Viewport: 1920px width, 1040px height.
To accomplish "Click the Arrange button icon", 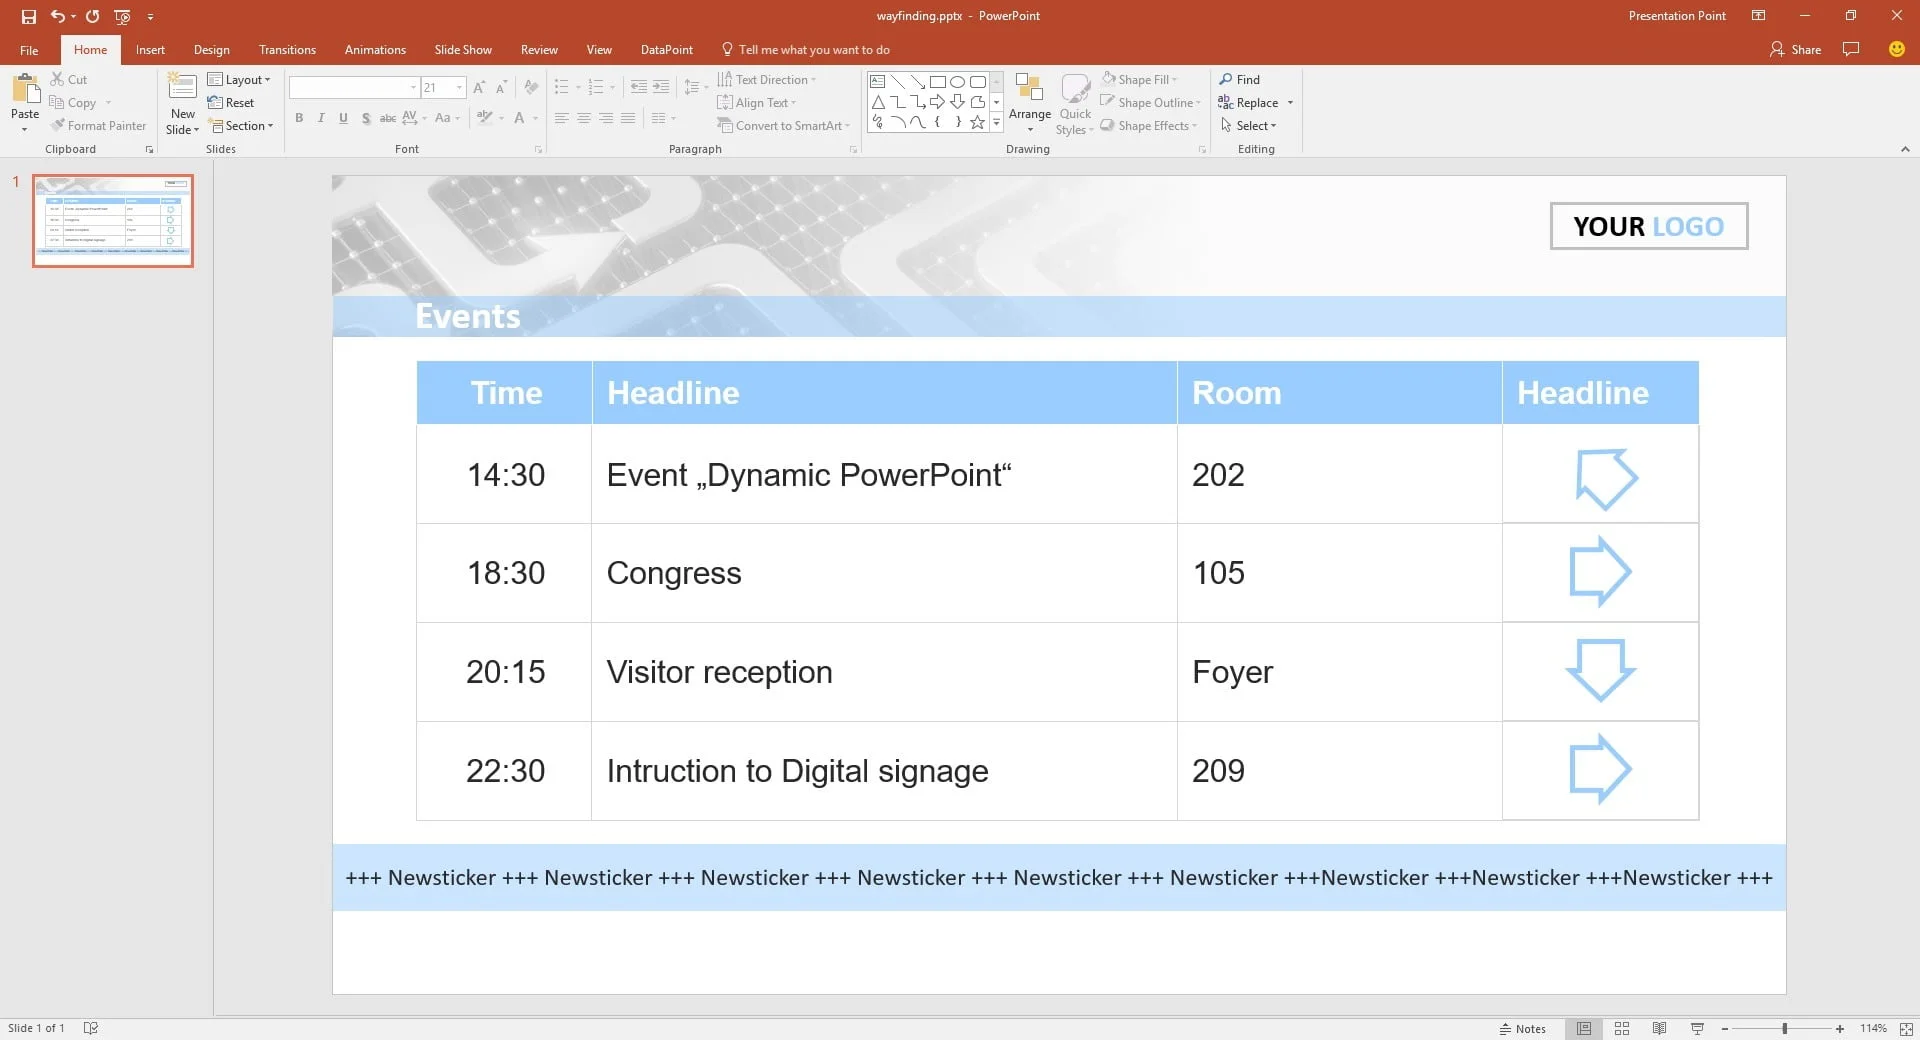I will [1029, 88].
